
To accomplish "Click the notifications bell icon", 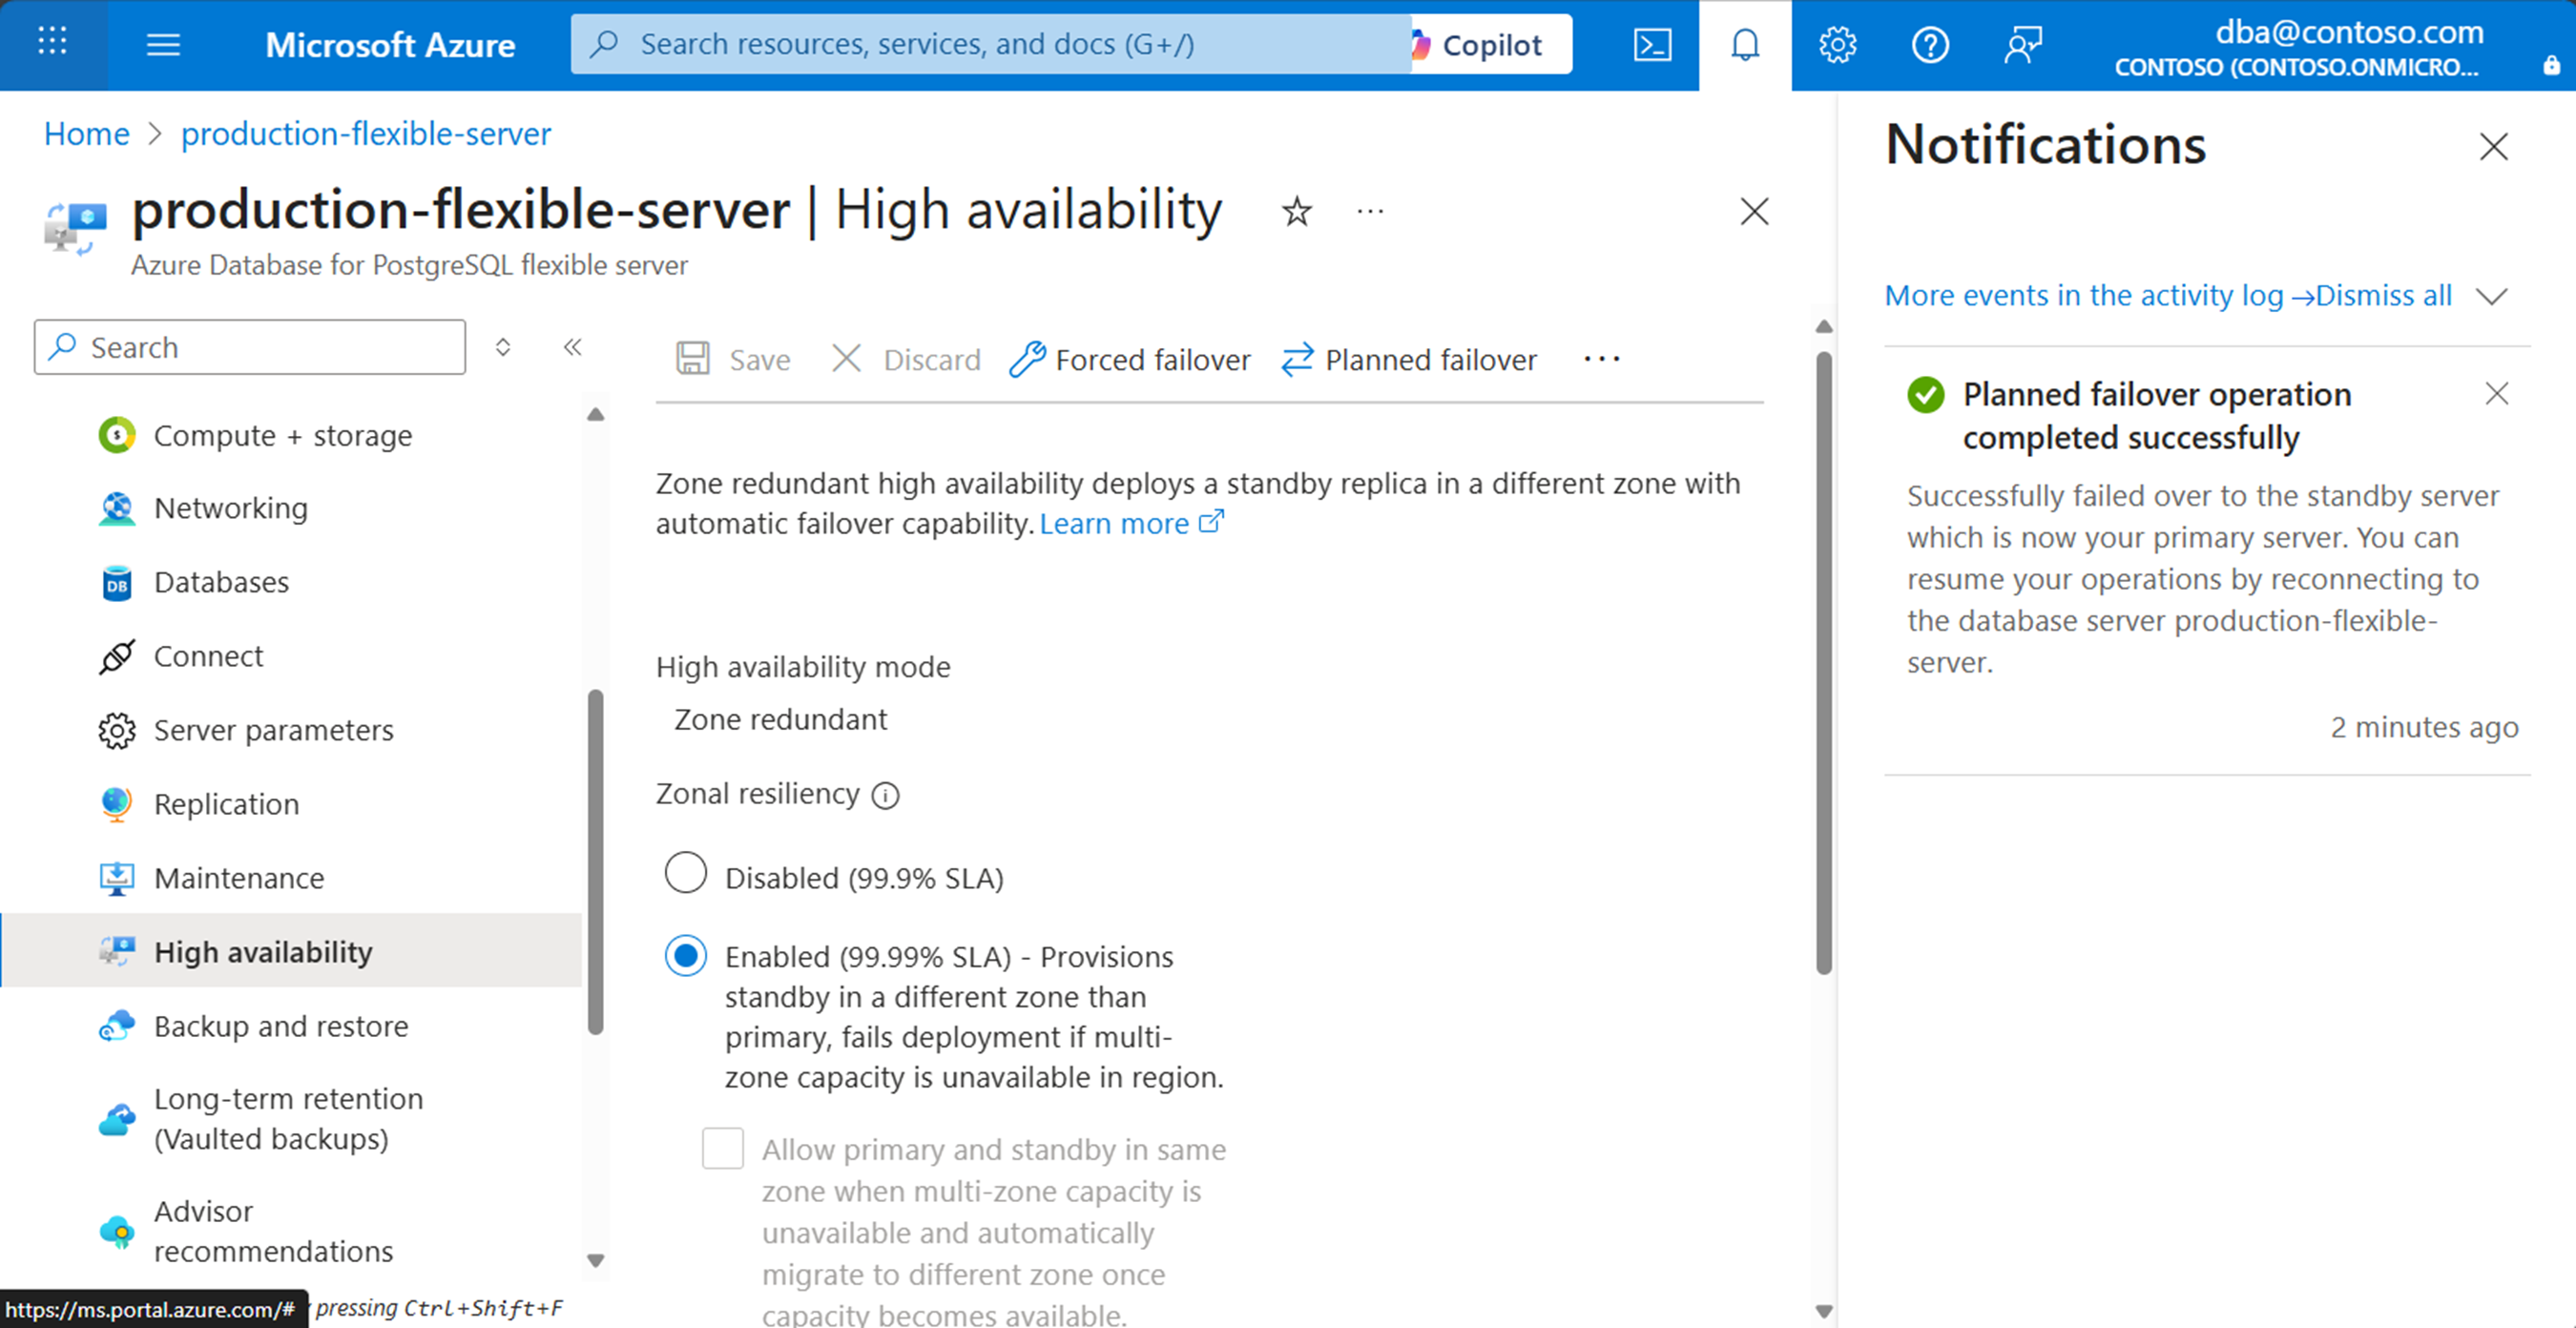I will [1745, 45].
